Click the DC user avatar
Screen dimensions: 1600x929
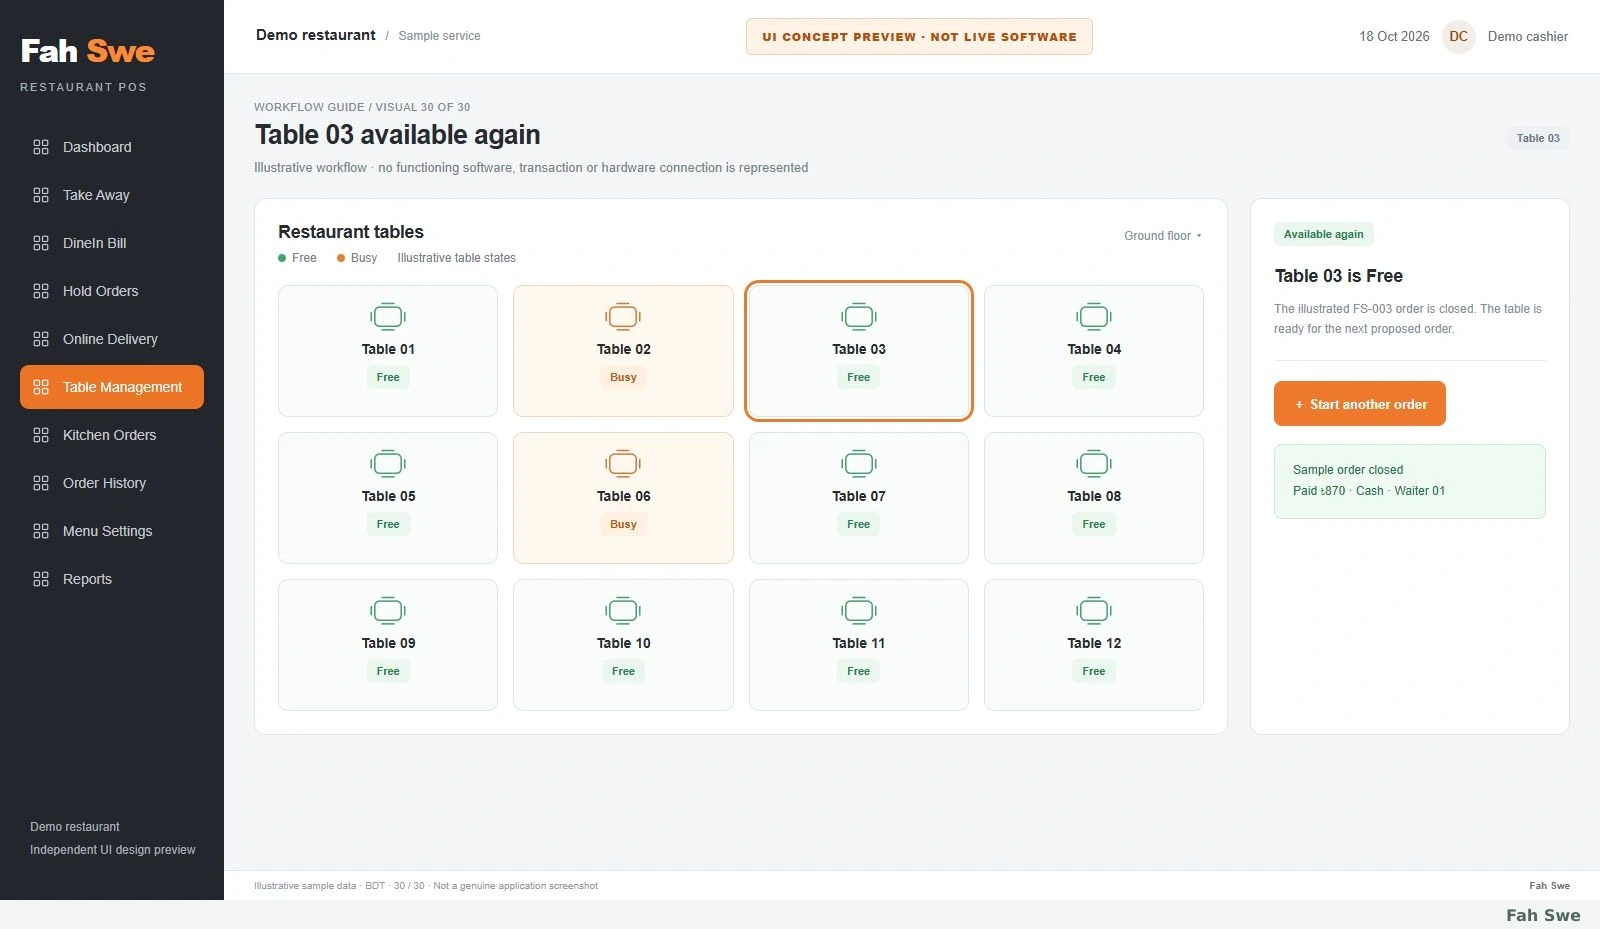1459,36
